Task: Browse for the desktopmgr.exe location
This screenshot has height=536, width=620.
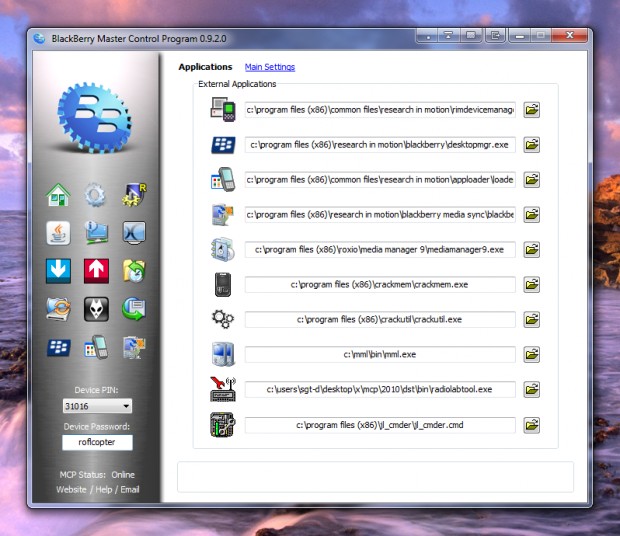Action: [532, 145]
